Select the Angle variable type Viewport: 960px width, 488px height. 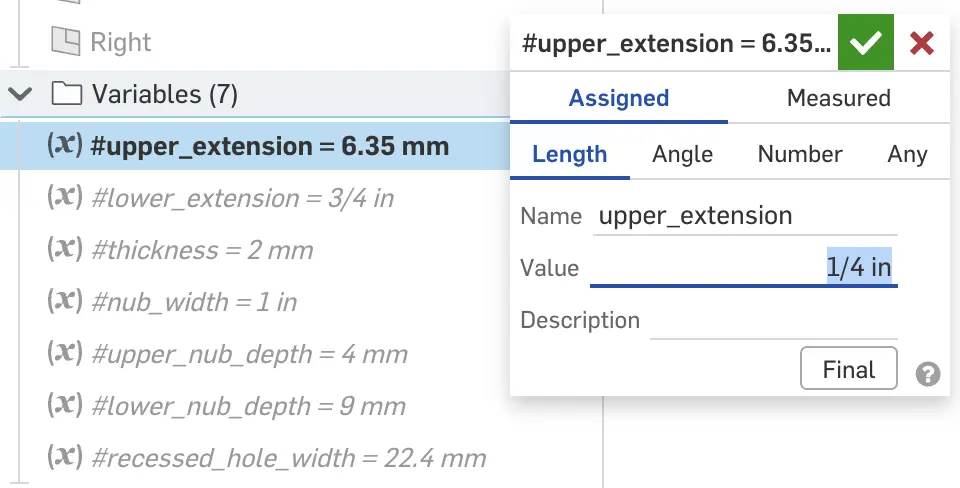(x=682, y=154)
